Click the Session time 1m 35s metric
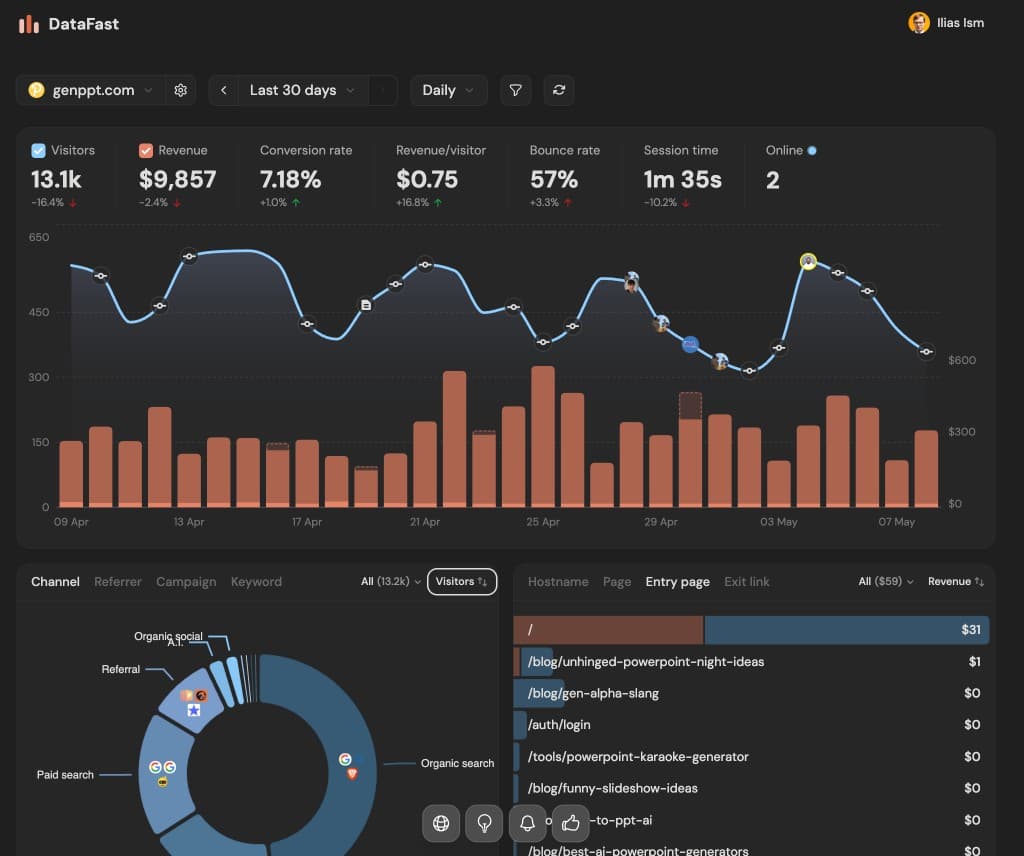 (682, 175)
